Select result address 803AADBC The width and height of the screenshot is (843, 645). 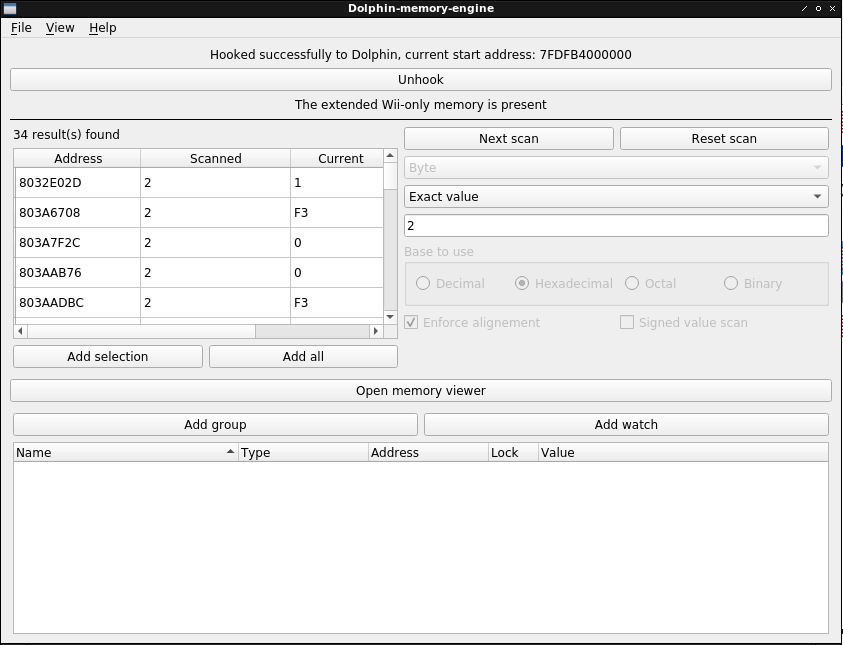78,303
